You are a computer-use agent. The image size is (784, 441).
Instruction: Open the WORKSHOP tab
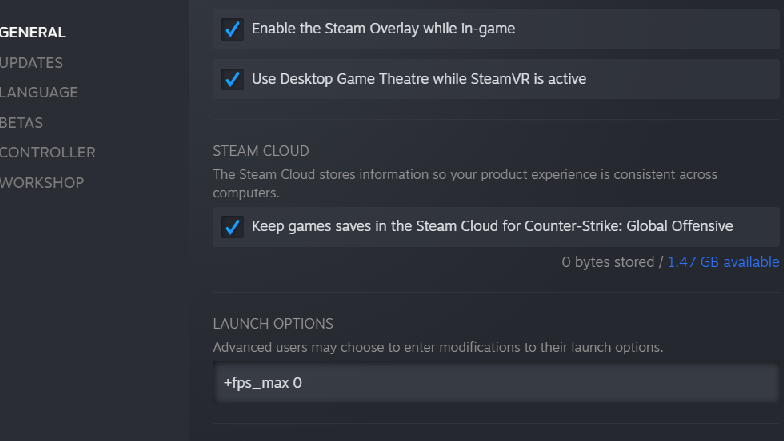[x=42, y=182]
